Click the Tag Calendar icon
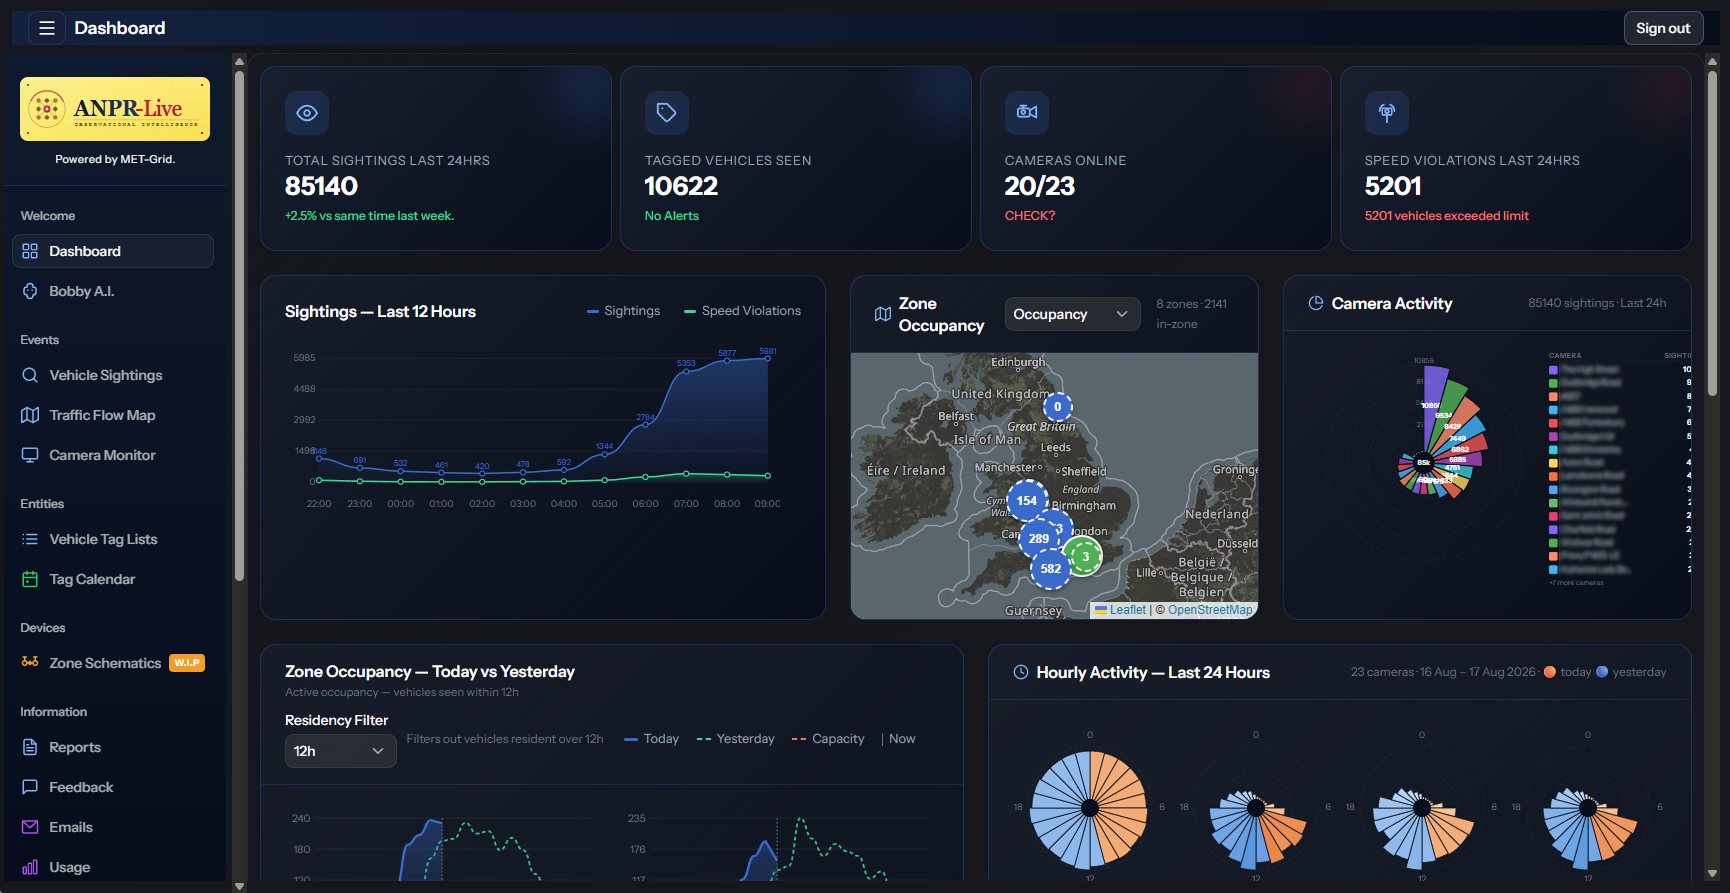The width and height of the screenshot is (1730, 893). click(30, 579)
